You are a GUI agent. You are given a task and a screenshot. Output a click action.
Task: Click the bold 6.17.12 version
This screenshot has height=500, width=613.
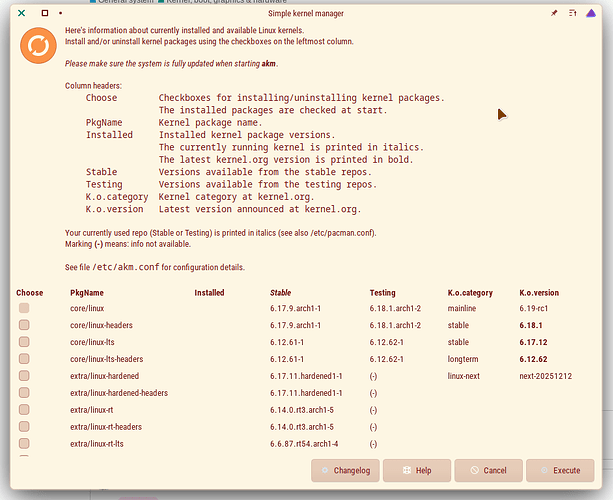click(x=533, y=342)
